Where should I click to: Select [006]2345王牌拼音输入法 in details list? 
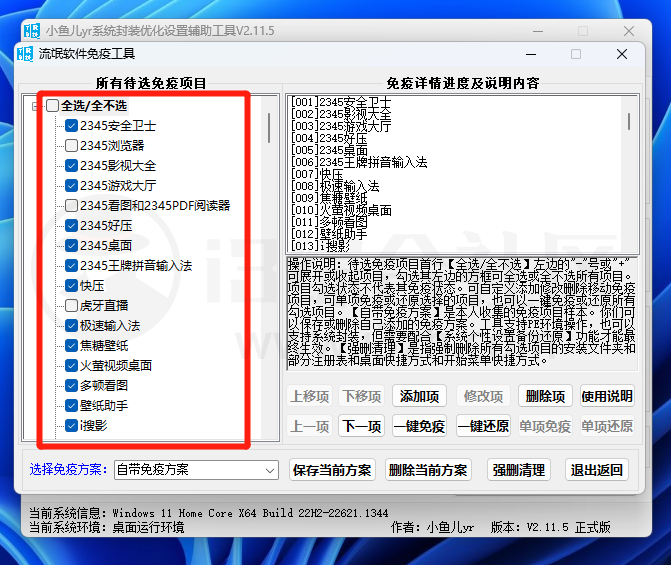pyautogui.click(x=359, y=162)
